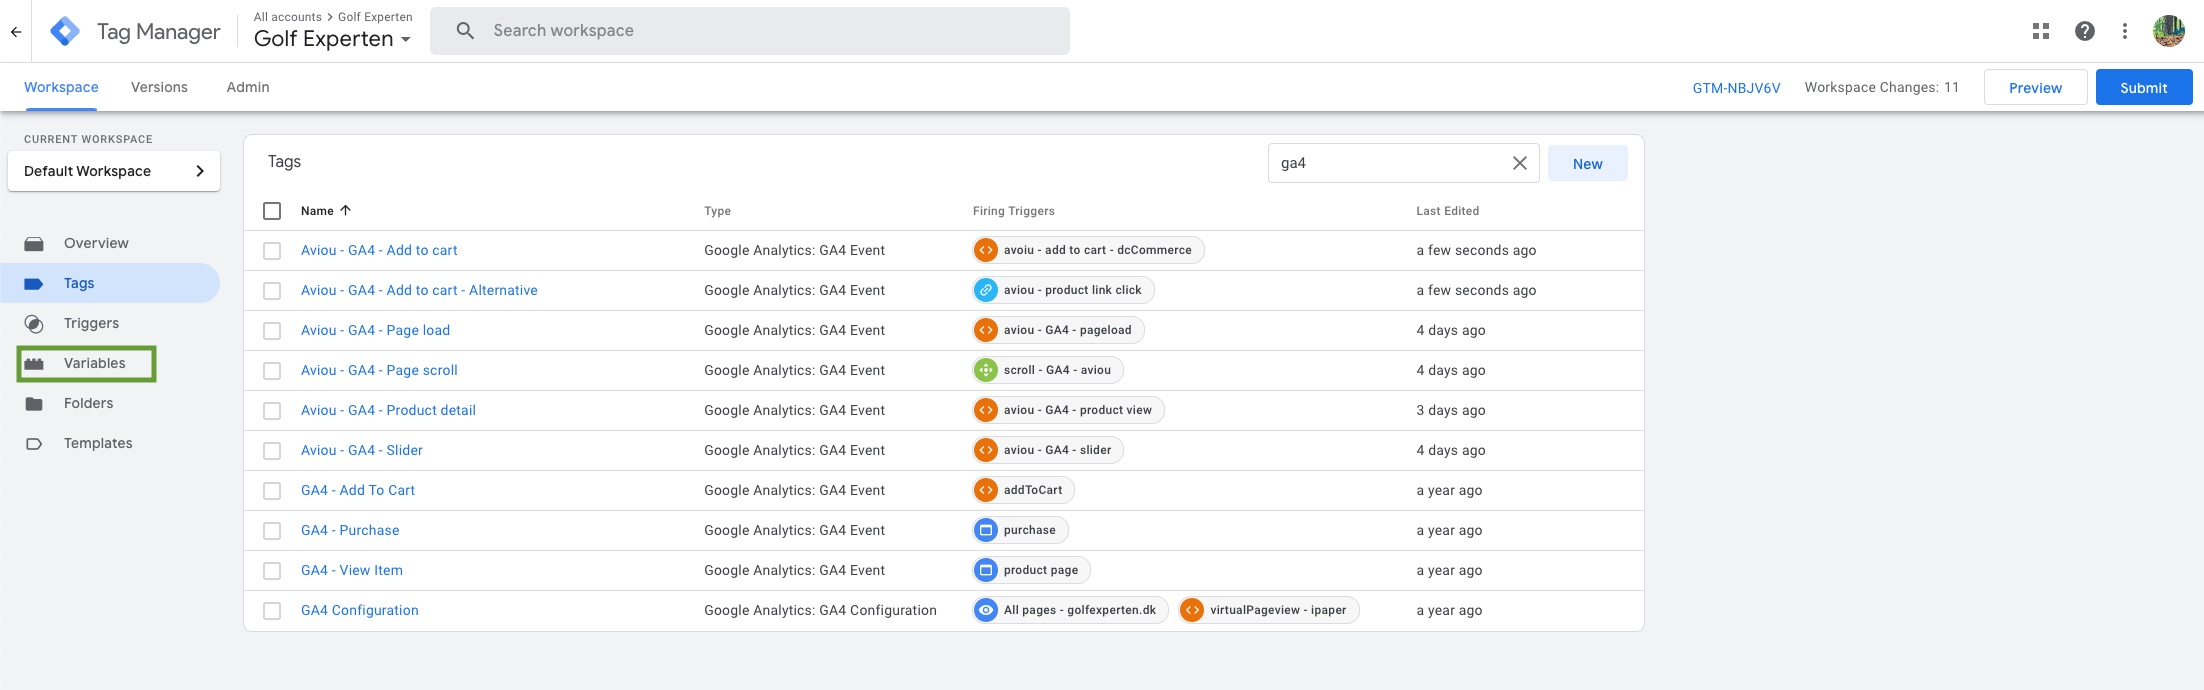The width and height of the screenshot is (2204, 690).
Task: Click the Triggers sidebar icon
Action: (x=34, y=323)
